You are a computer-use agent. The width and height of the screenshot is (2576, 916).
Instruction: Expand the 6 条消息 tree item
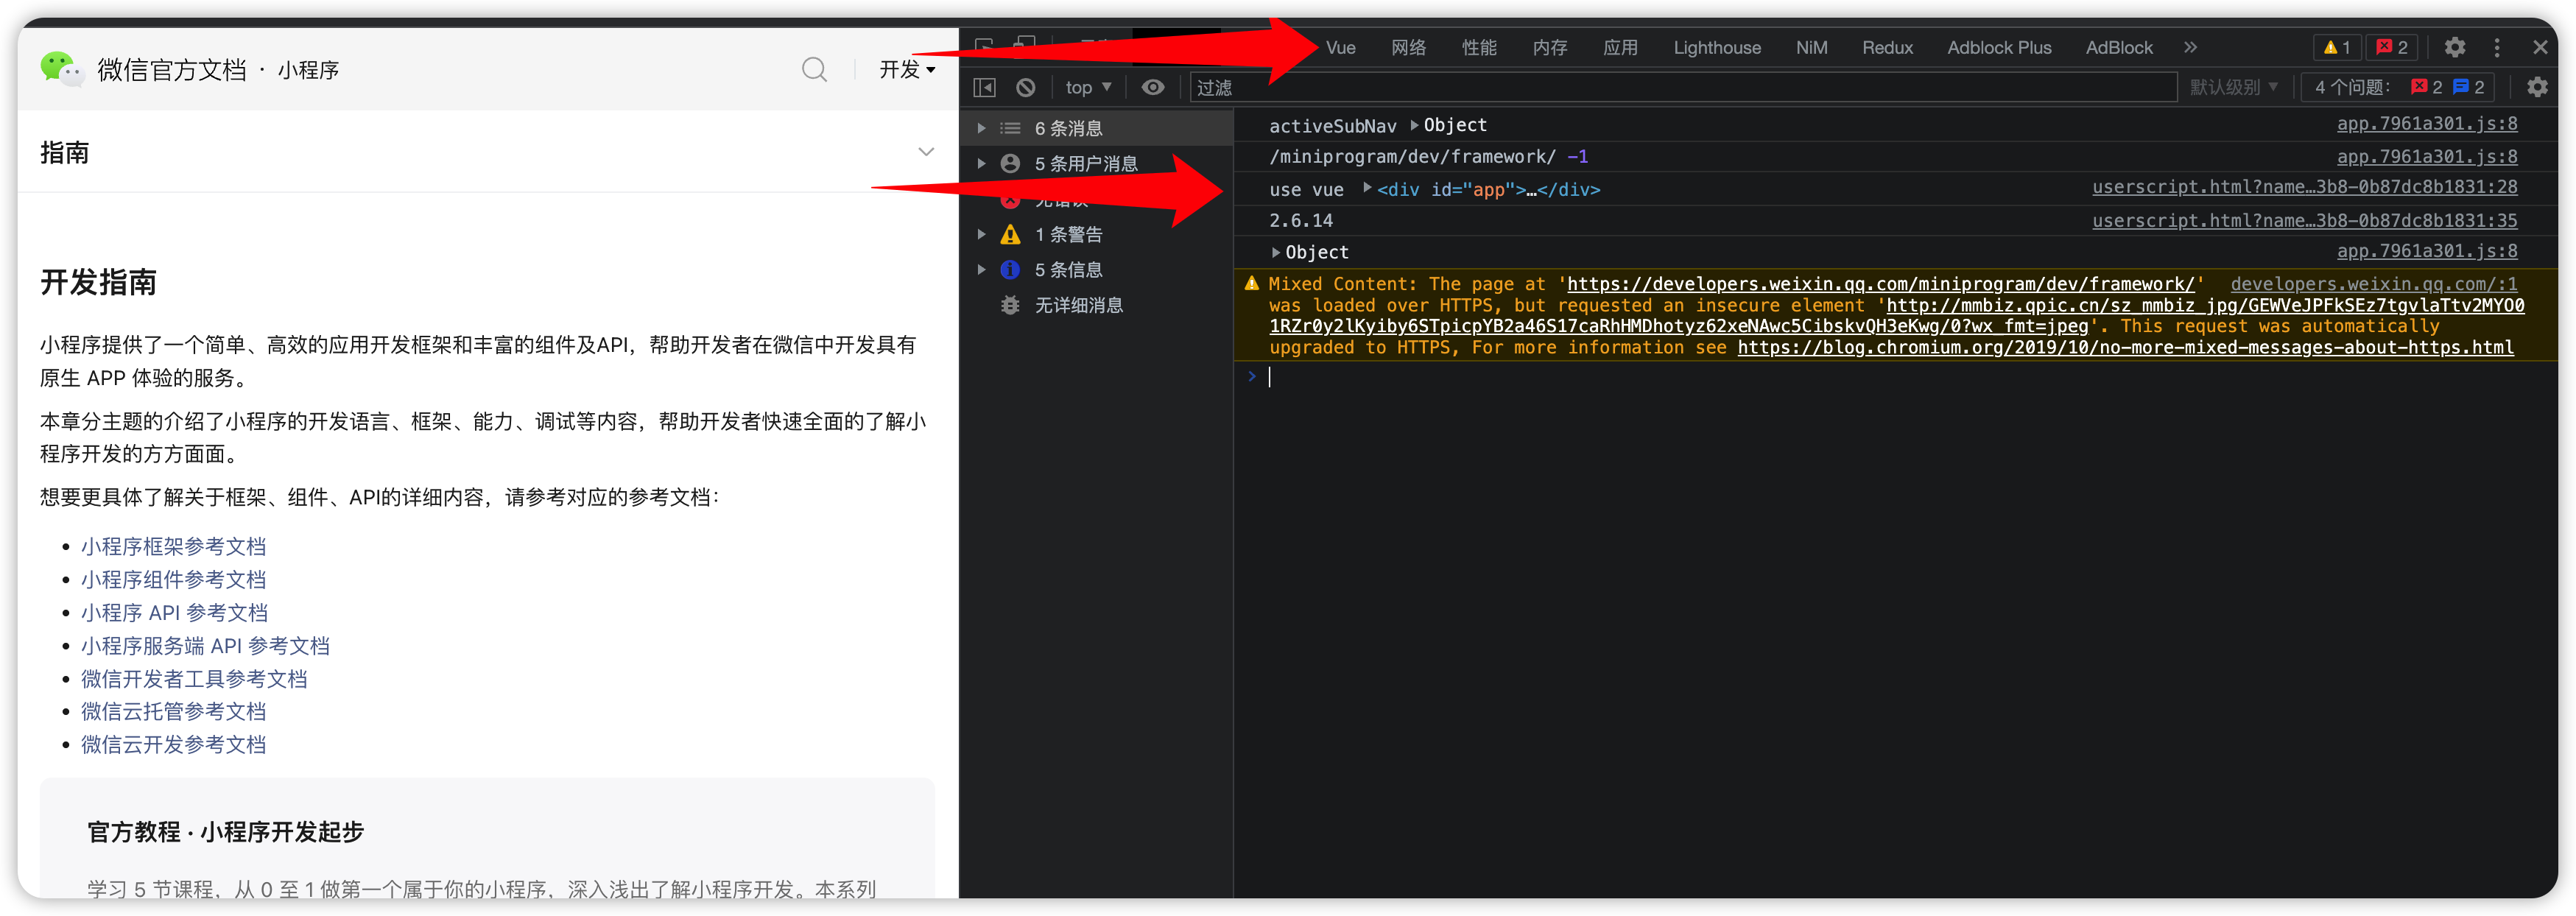tap(981, 128)
